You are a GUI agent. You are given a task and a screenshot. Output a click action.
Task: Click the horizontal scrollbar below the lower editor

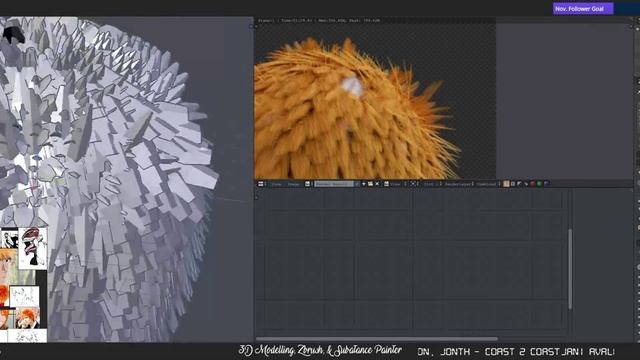376,339
